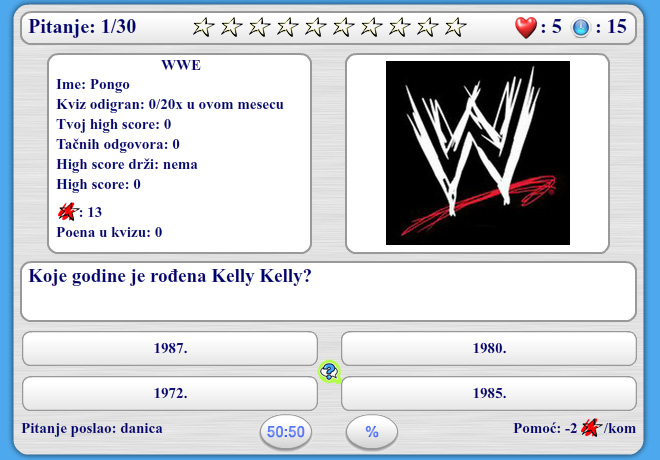Screen dimensions: 660x460
Task: Click the timer value 15
Action: pos(617,27)
